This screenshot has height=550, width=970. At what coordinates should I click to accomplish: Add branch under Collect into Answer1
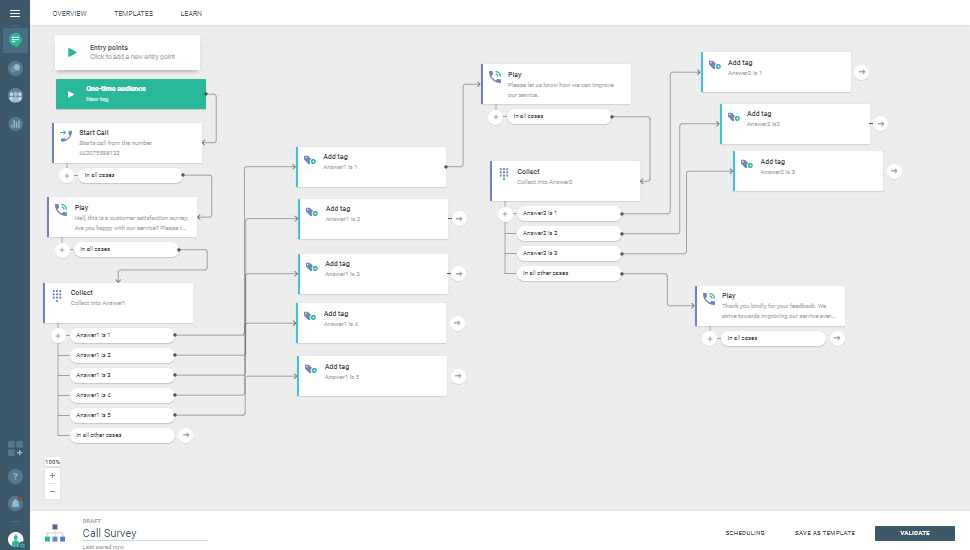[57, 335]
